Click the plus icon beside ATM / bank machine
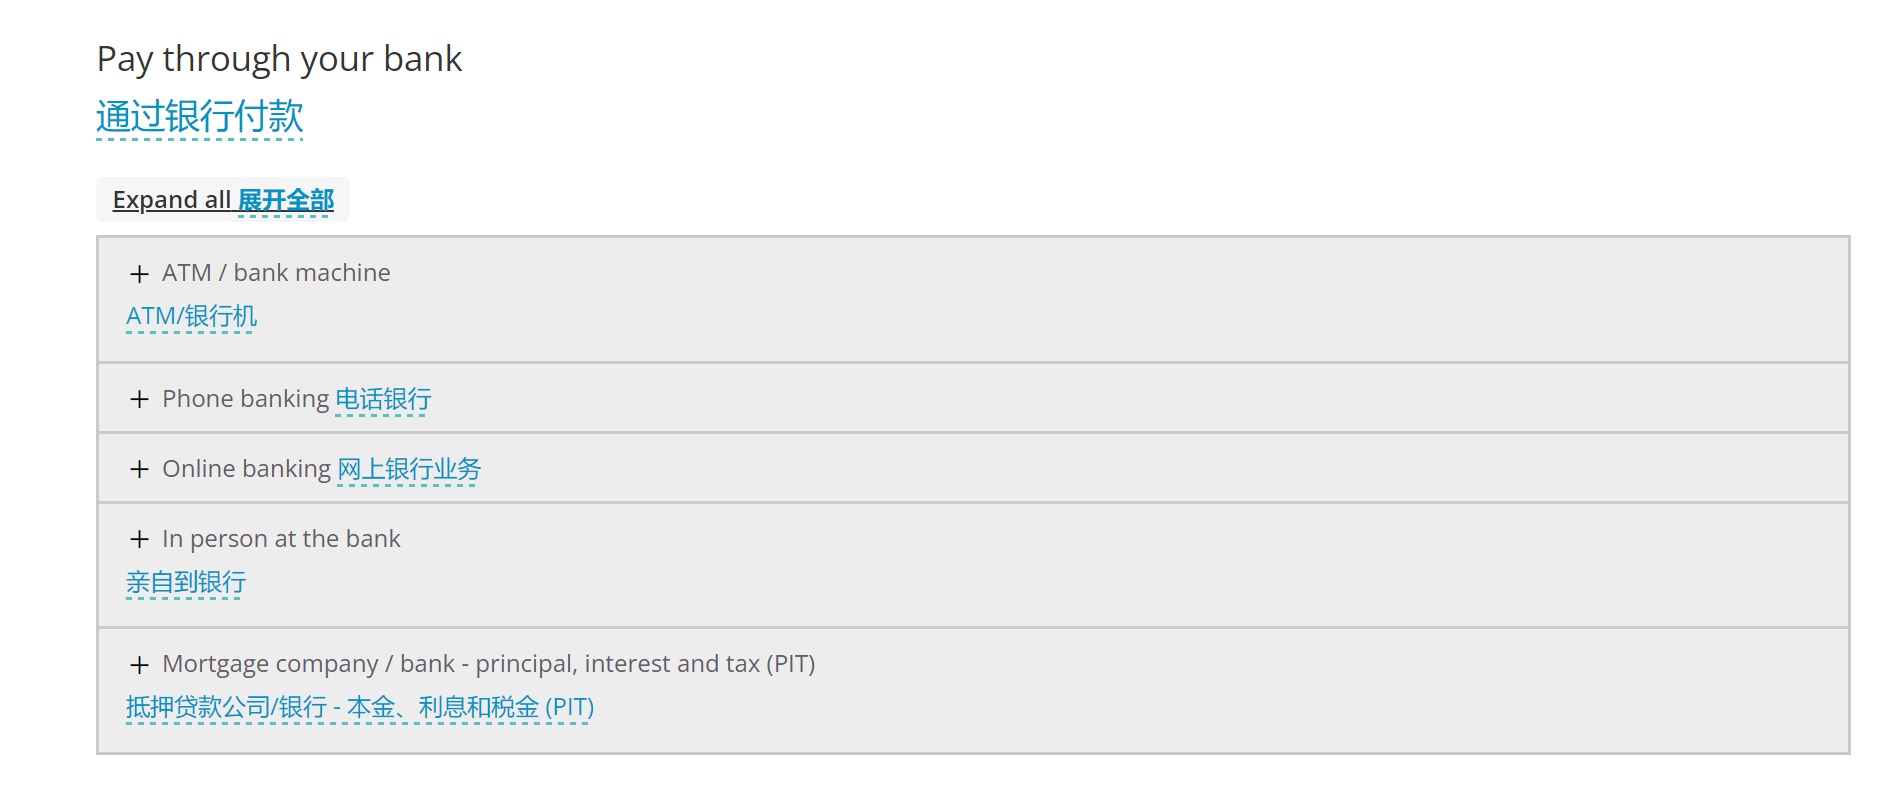 (139, 274)
